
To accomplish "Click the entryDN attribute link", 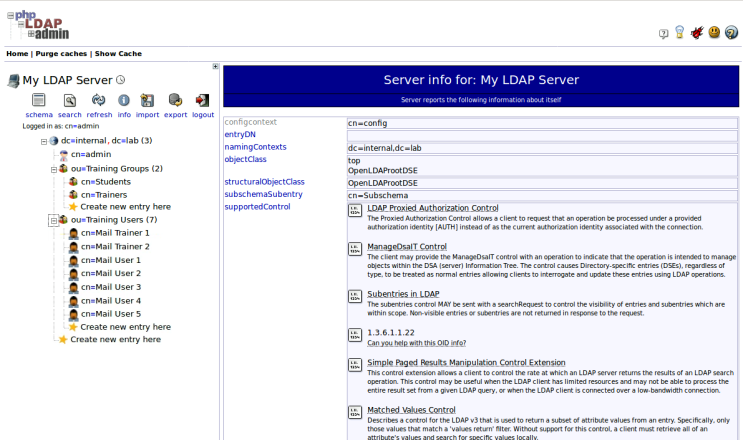I will click(240, 135).
